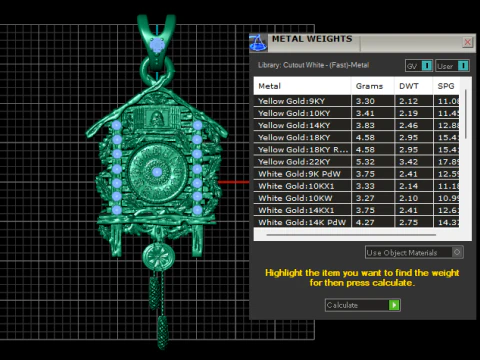Select the White Gold:9K PdW row

pyautogui.click(x=356, y=174)
